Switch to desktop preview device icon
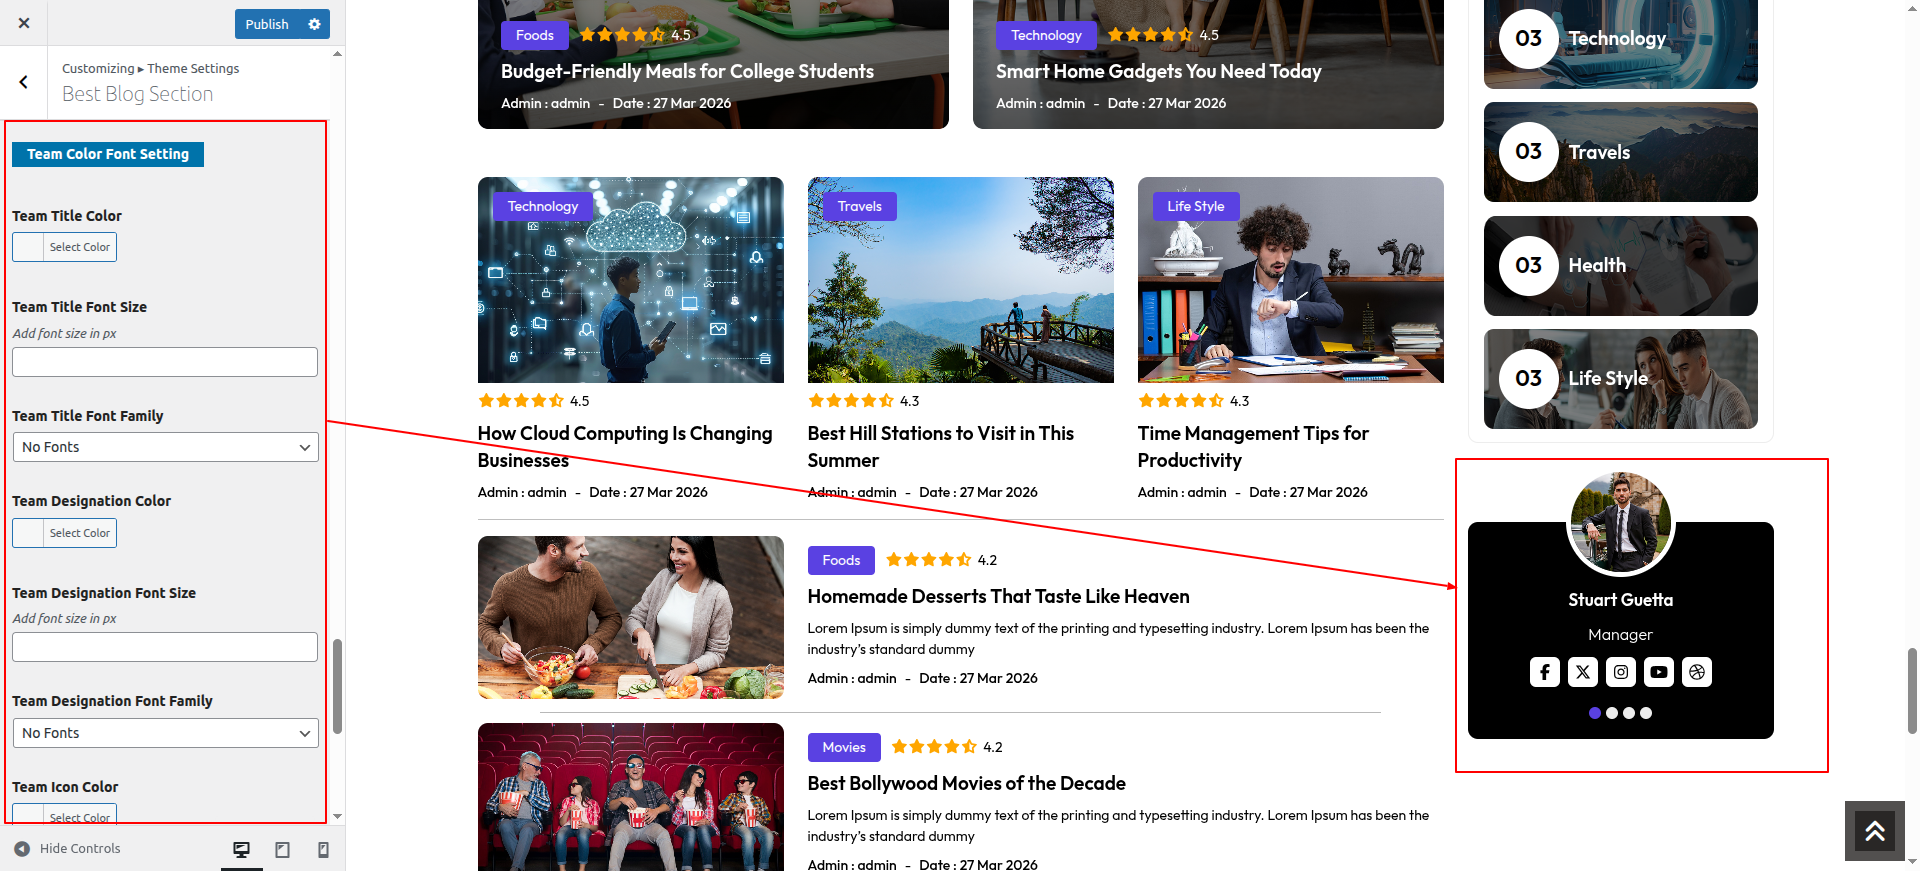This screenshot has width=1920, height=871. (x=241, y=850)
